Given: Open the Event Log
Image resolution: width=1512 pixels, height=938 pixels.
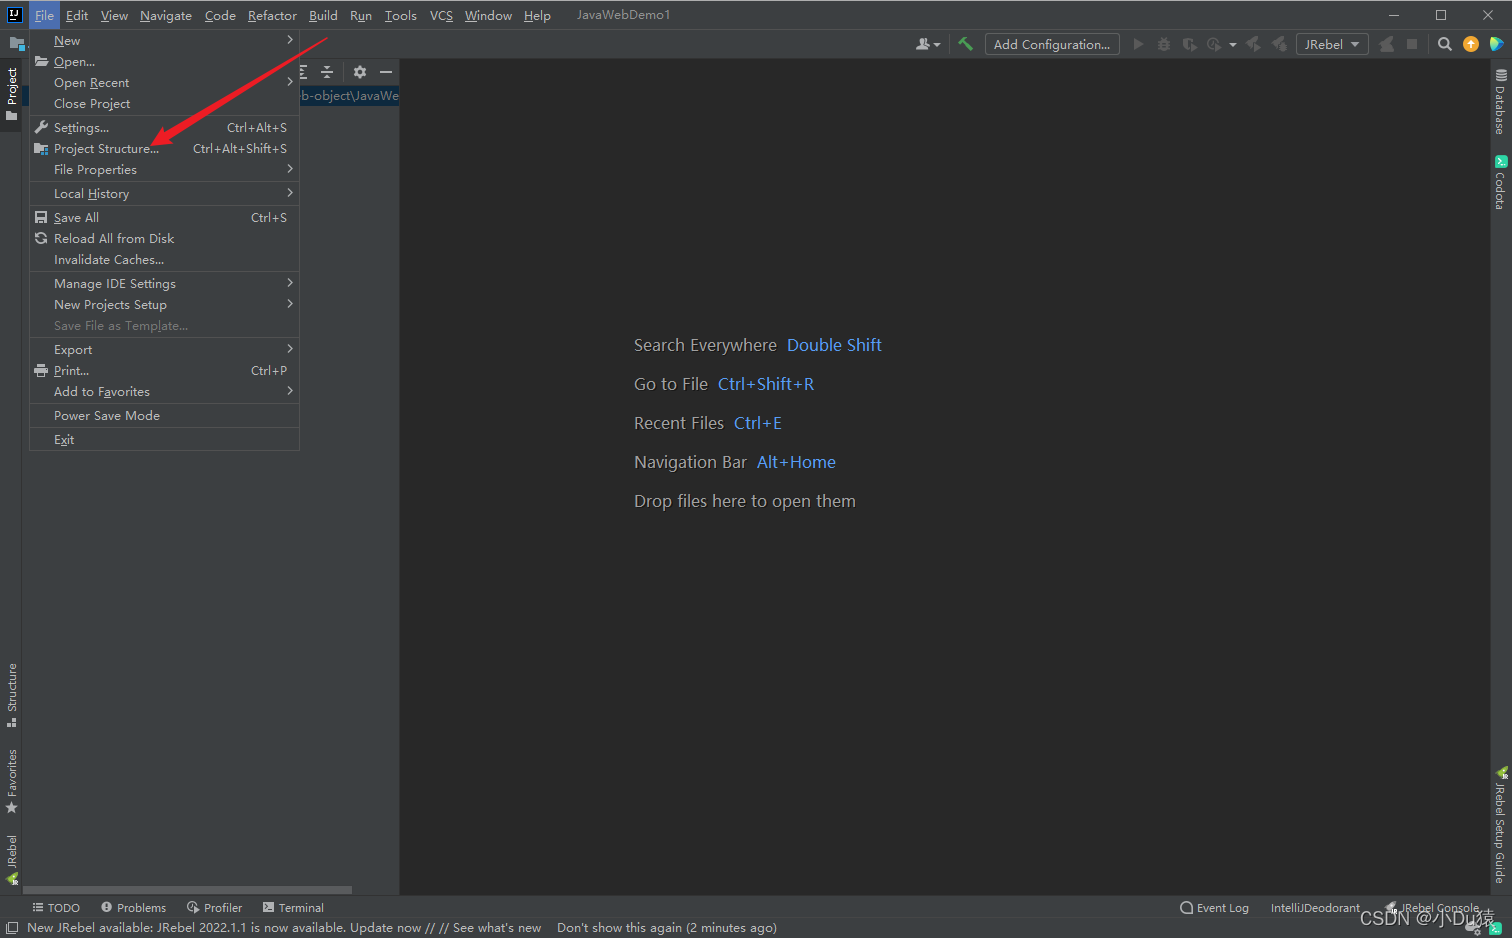Looking at the screenshot, I should [x=1214, y=908].
